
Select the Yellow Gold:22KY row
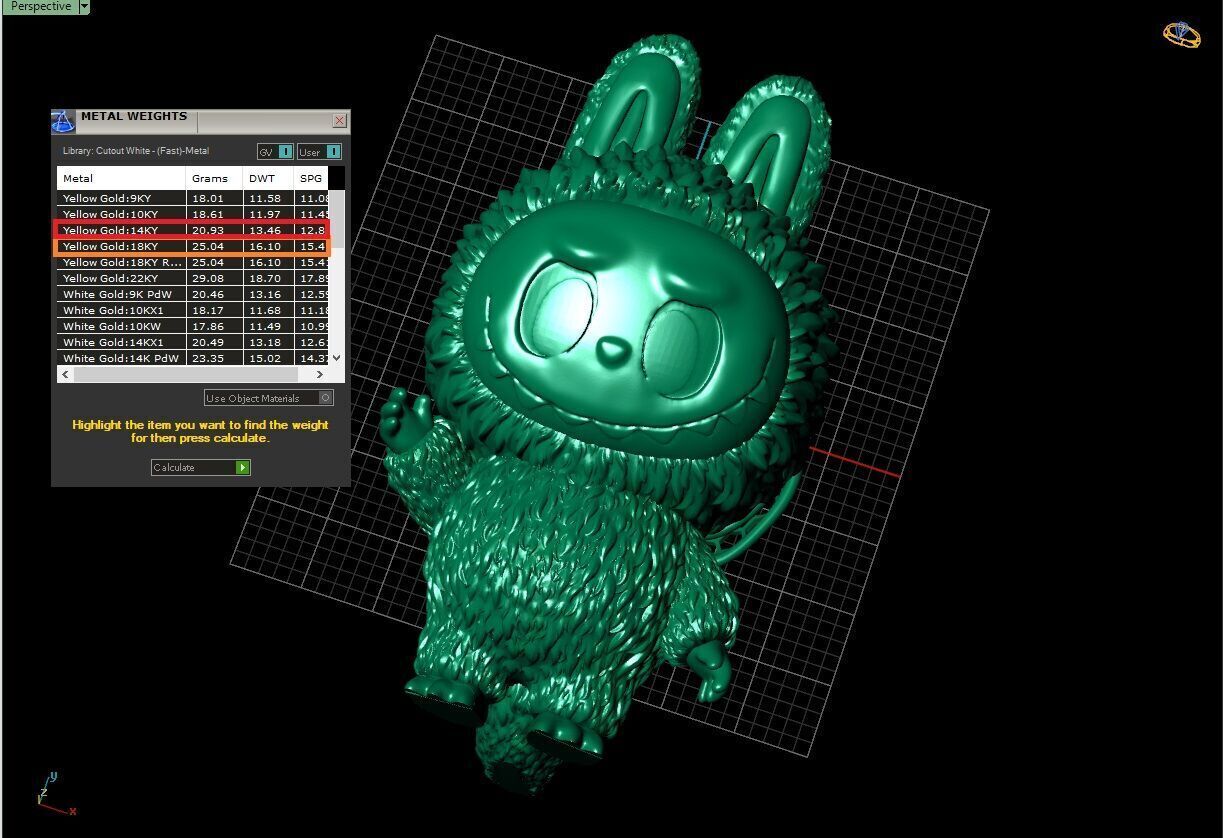pos(192,278)
